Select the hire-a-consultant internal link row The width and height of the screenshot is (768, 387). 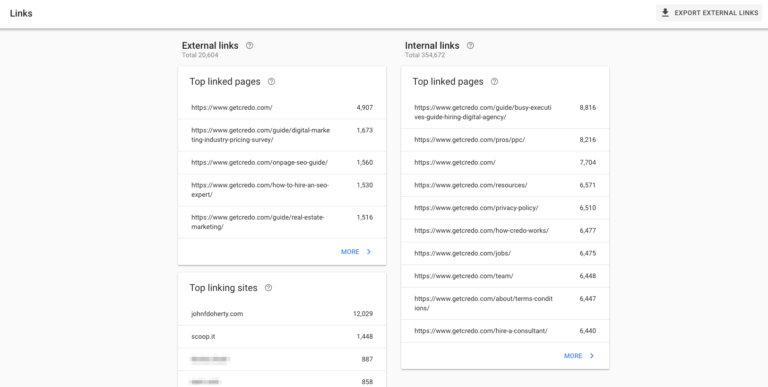pyautogui.click(x=505, y=331)
